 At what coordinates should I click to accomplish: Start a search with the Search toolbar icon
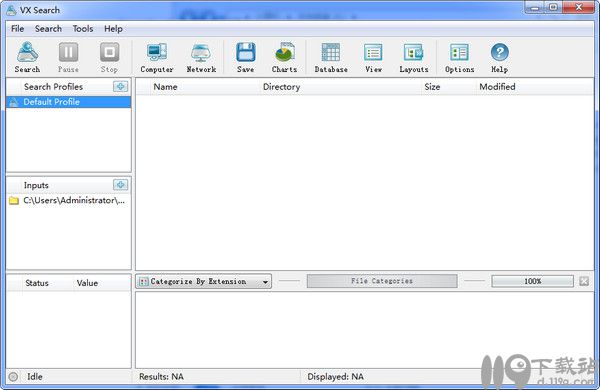point(27,57)
